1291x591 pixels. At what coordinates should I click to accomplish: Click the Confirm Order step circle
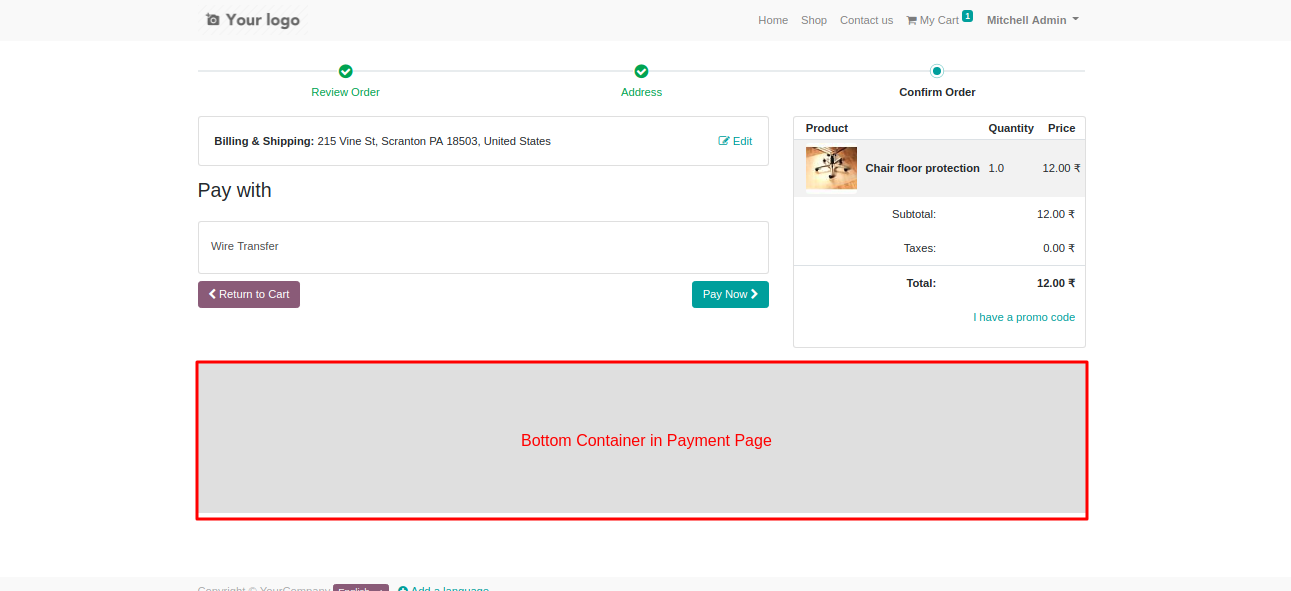pos(936,71)
